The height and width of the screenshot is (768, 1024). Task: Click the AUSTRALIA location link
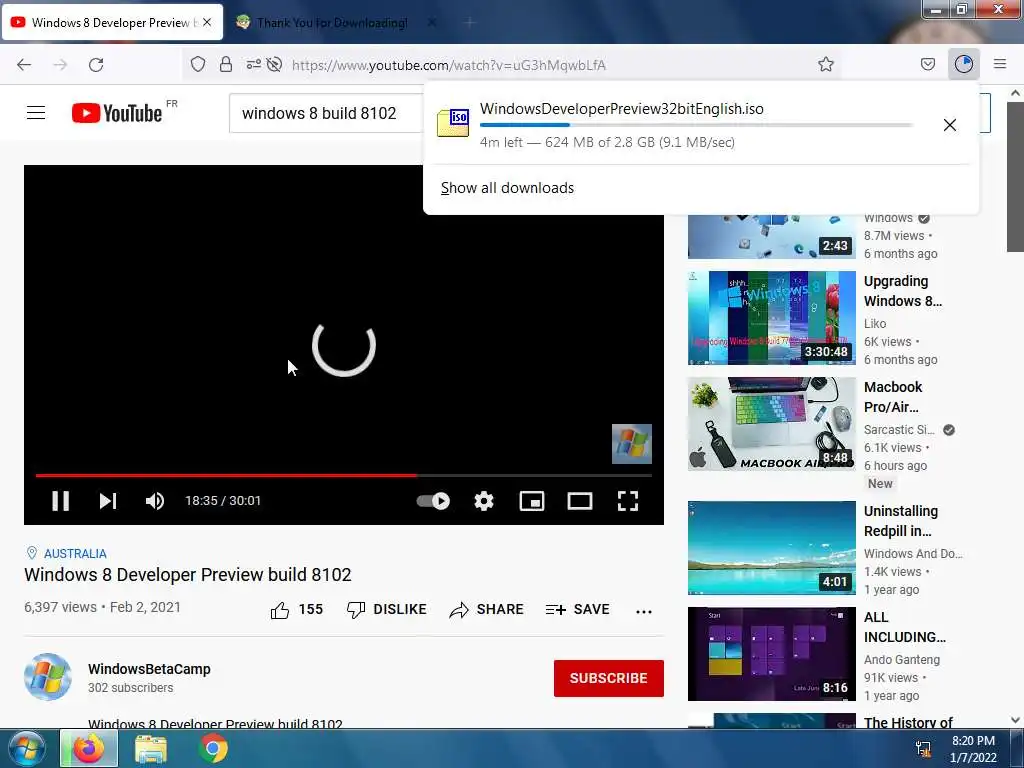coord(75,554)
